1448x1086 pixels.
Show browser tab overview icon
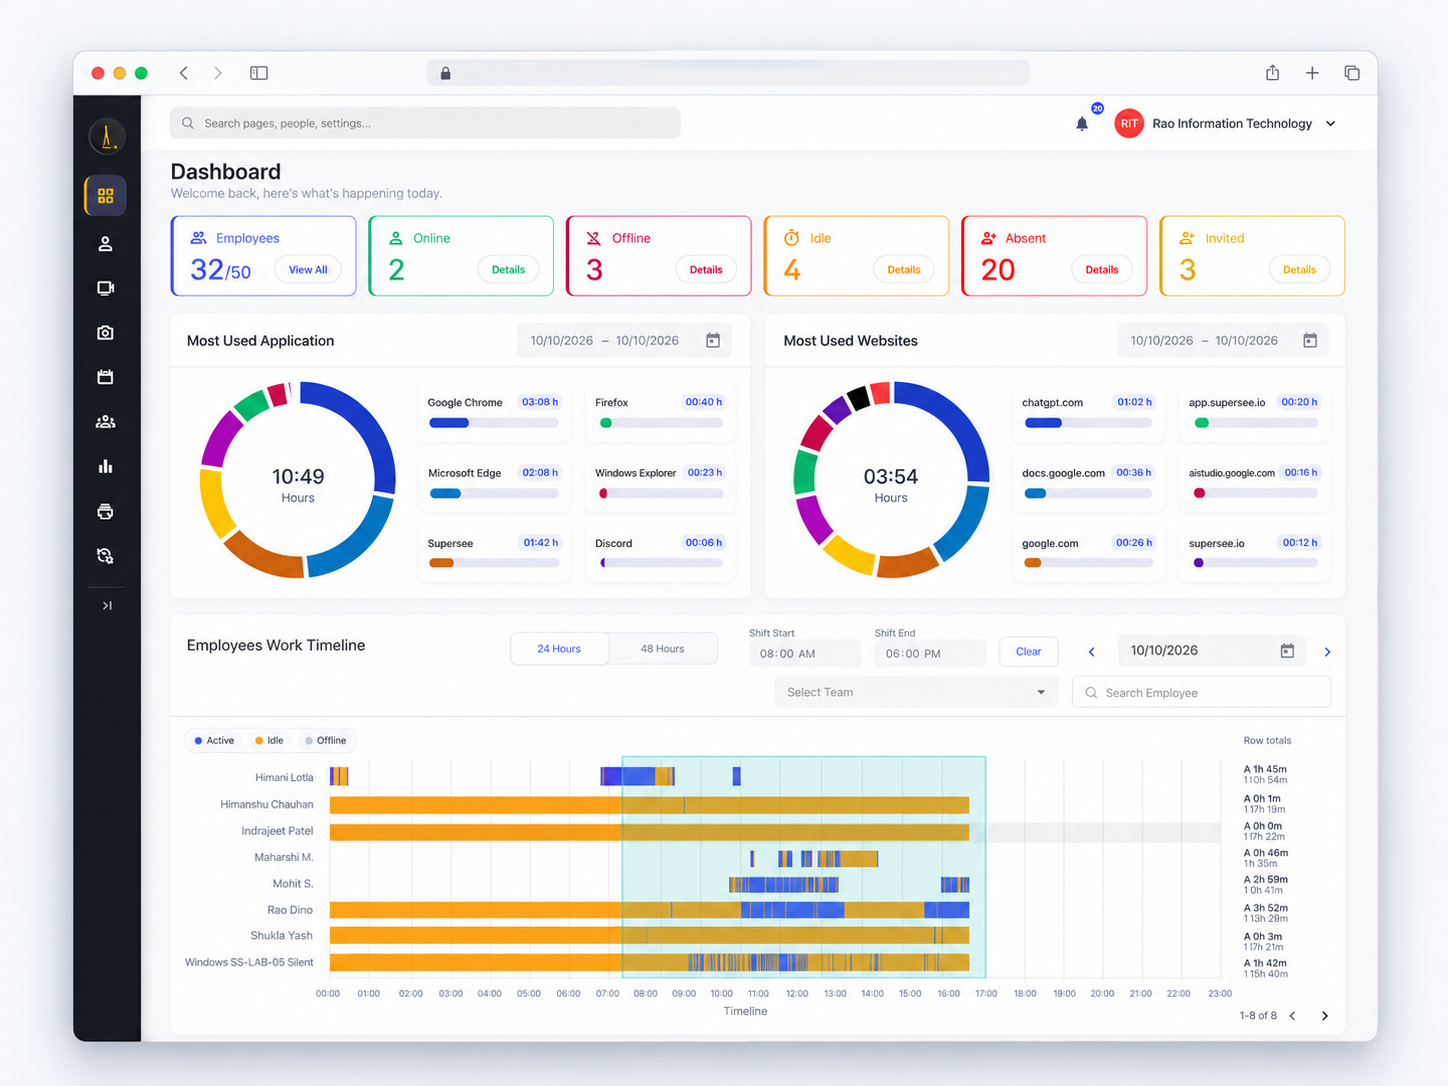click(x=1352, y=73)
